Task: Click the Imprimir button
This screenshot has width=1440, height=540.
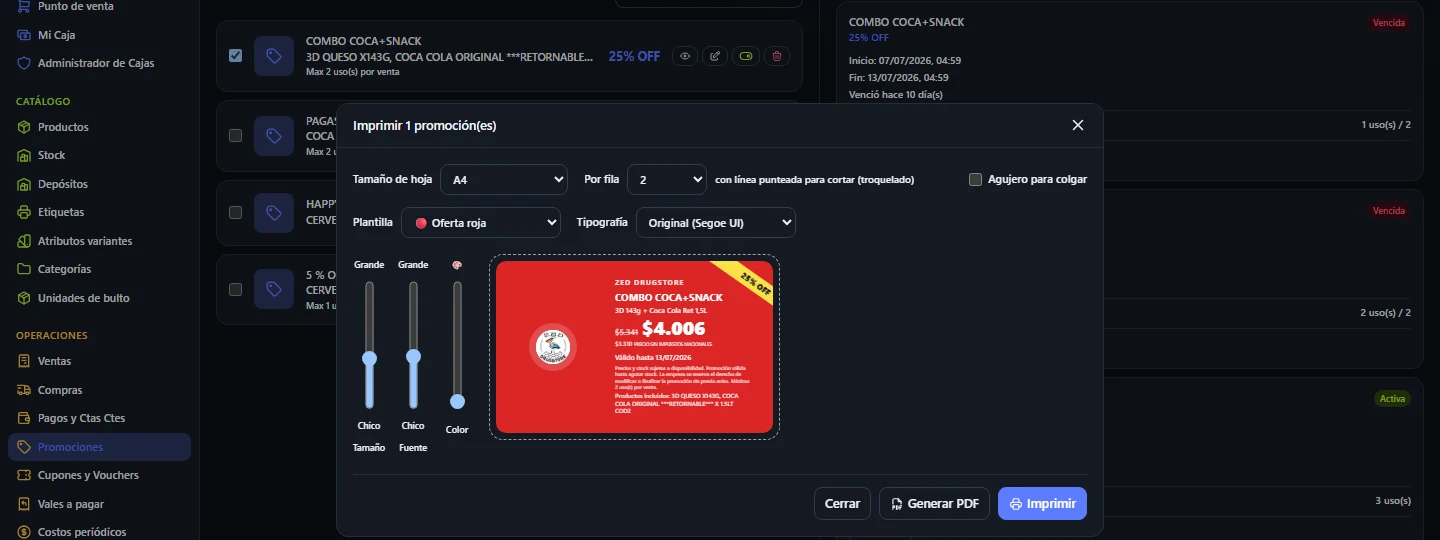Action: 1042,504
